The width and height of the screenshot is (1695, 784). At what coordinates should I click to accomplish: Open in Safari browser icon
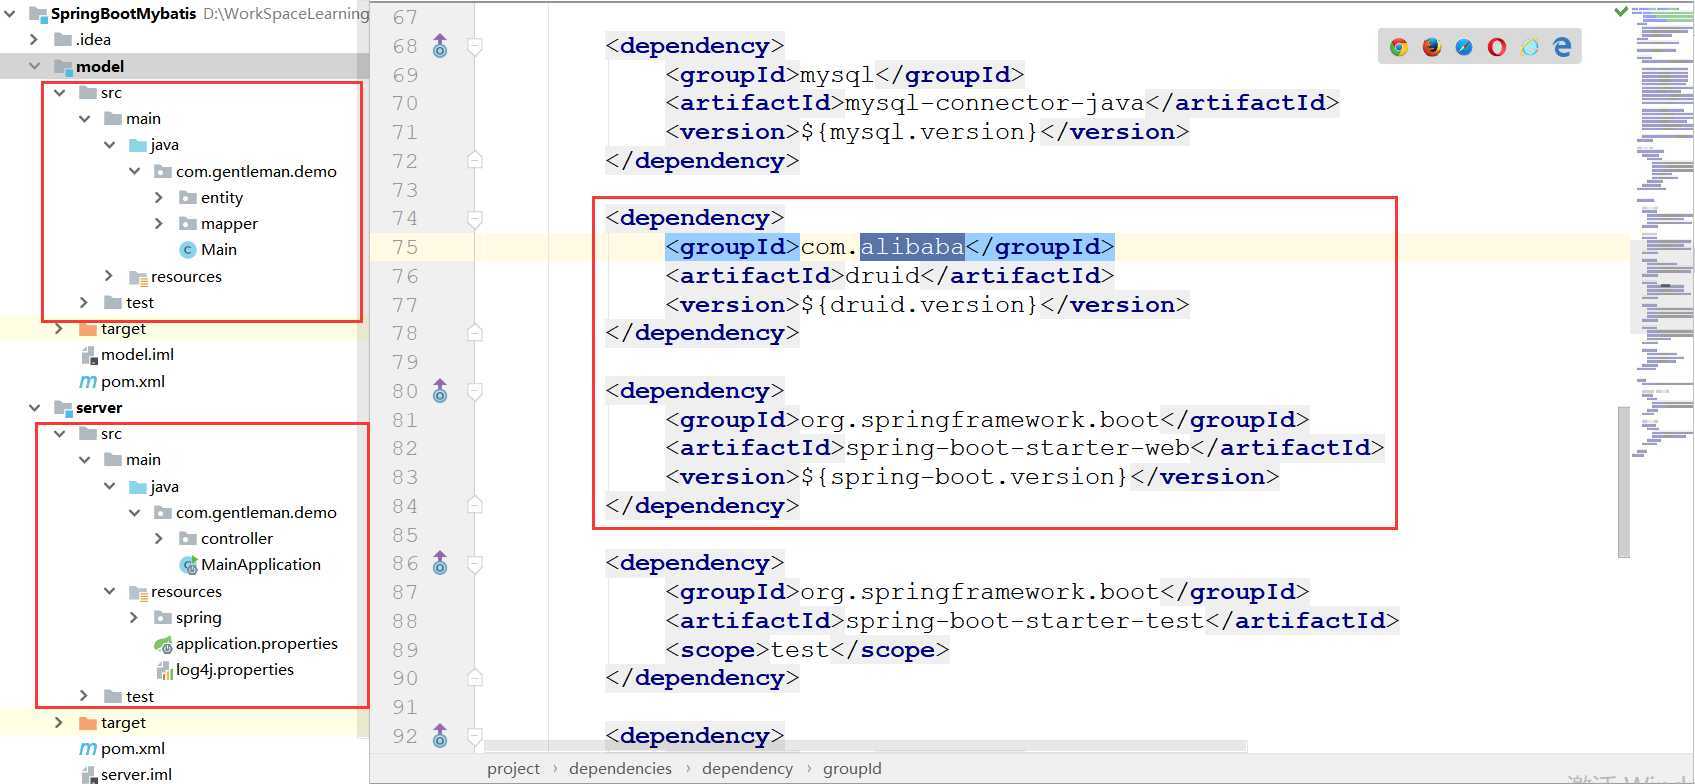tap(1464, 47)
